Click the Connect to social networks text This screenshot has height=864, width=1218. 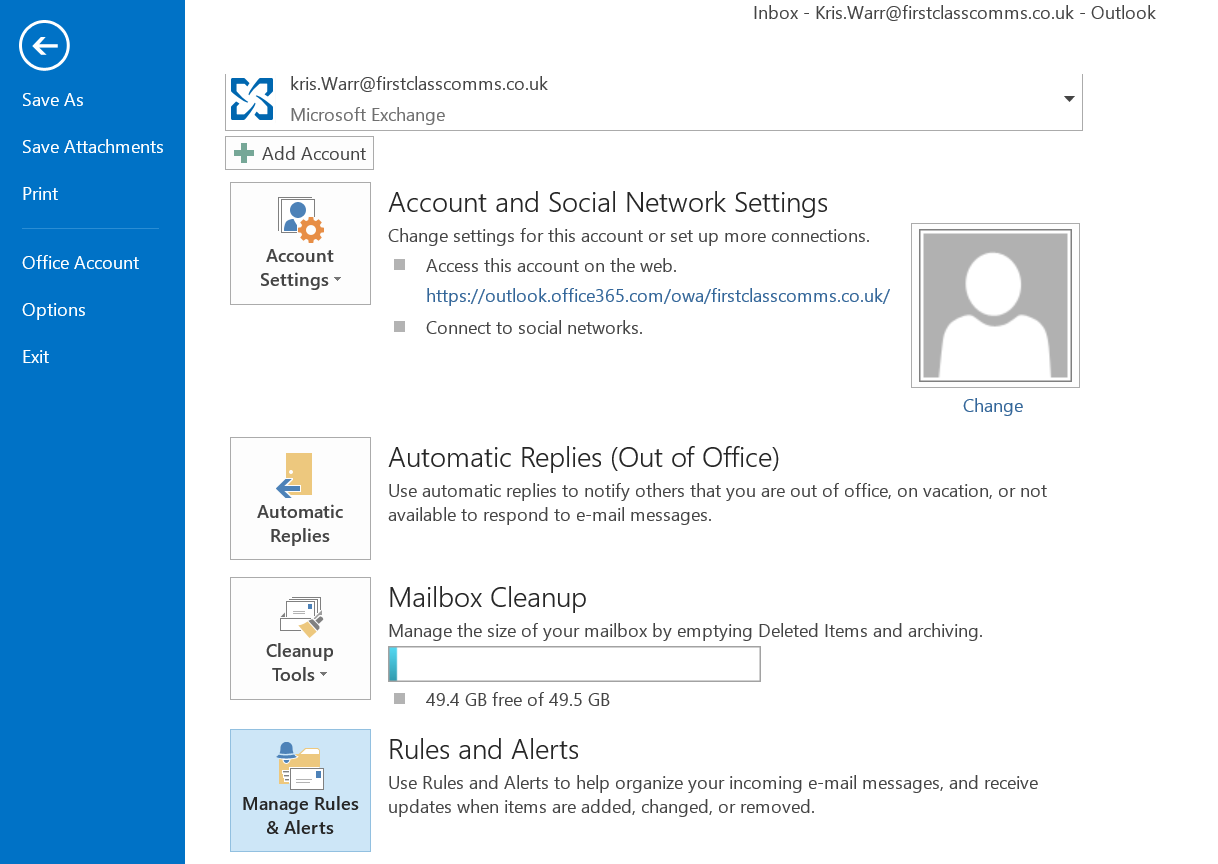(x=534, y=328)
